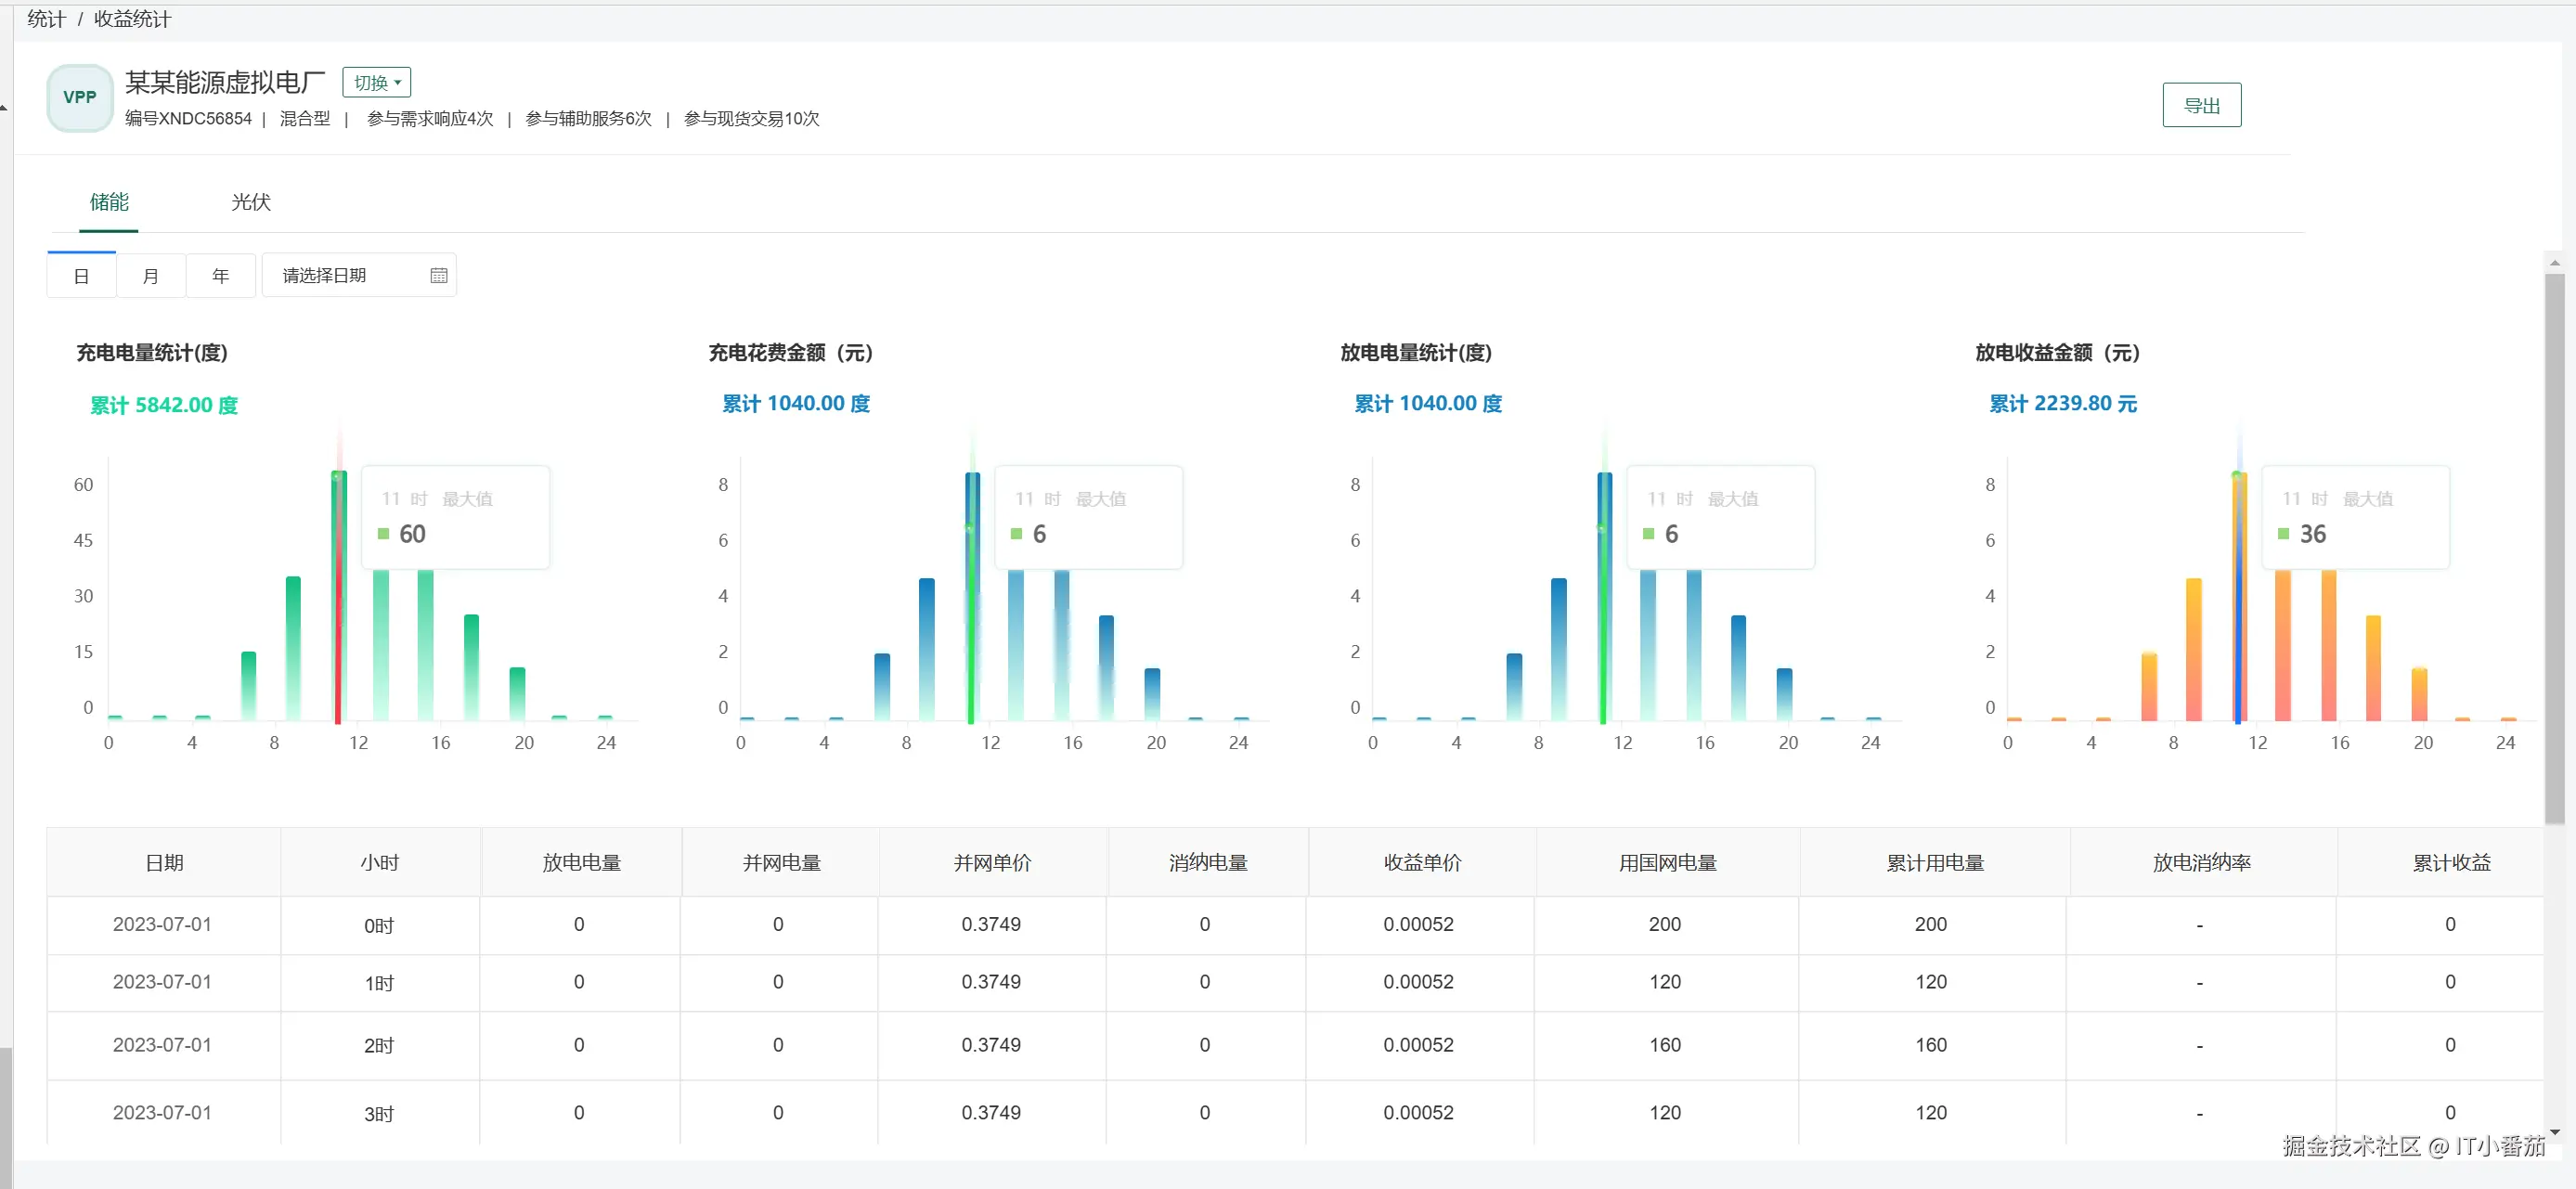Click 收益统计 in the breadcrumb
The image size is (2576, 1189).
(132, 19)
